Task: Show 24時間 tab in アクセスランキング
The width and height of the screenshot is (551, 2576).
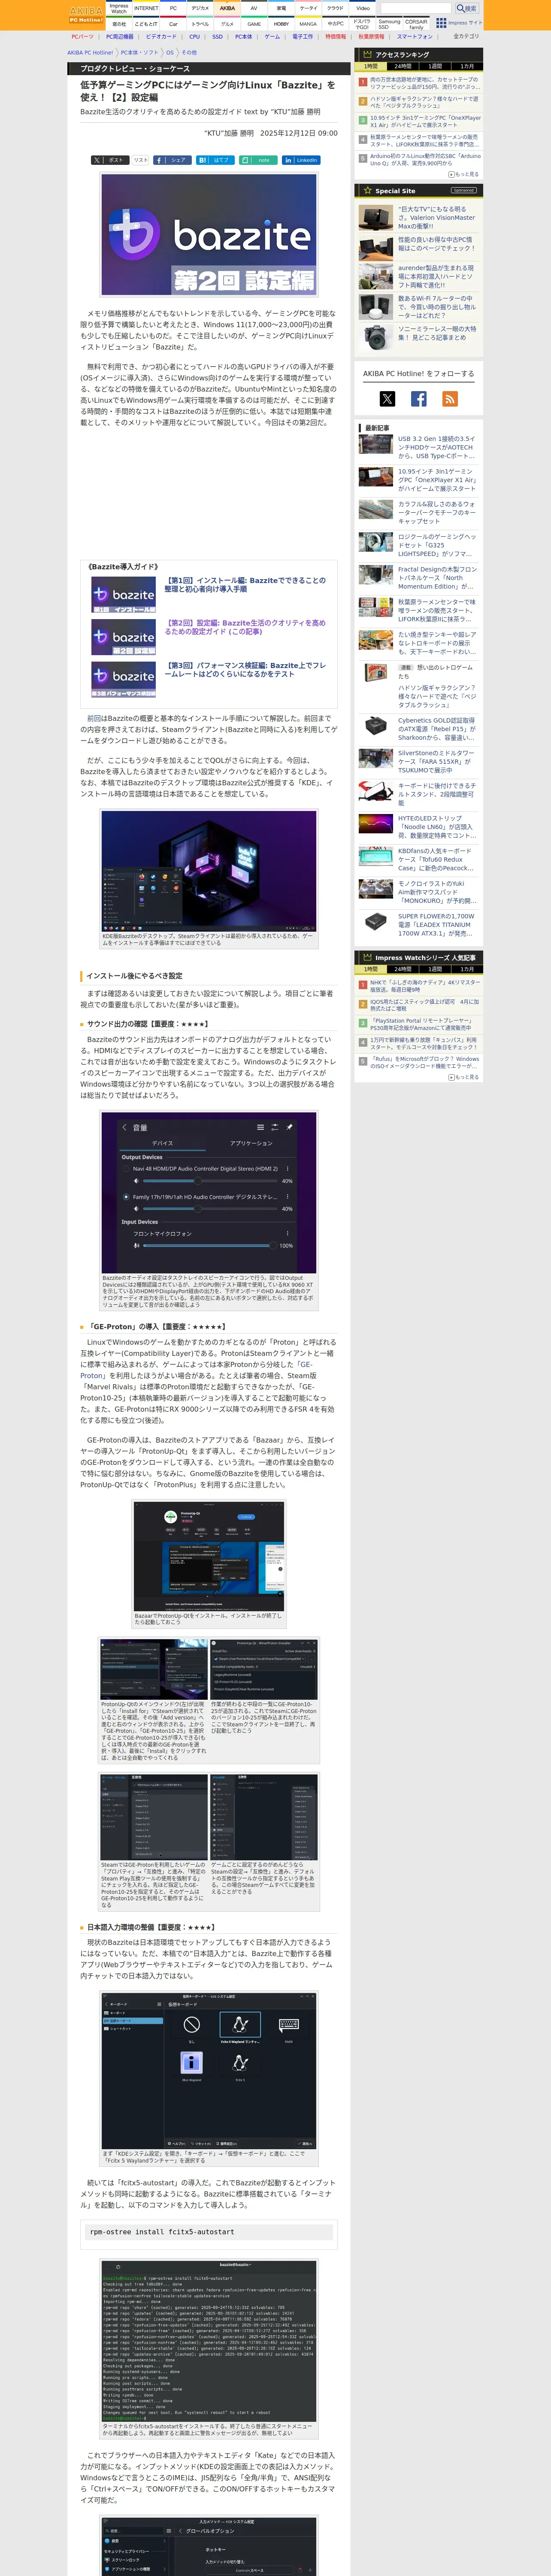Action: click(402, 66)
